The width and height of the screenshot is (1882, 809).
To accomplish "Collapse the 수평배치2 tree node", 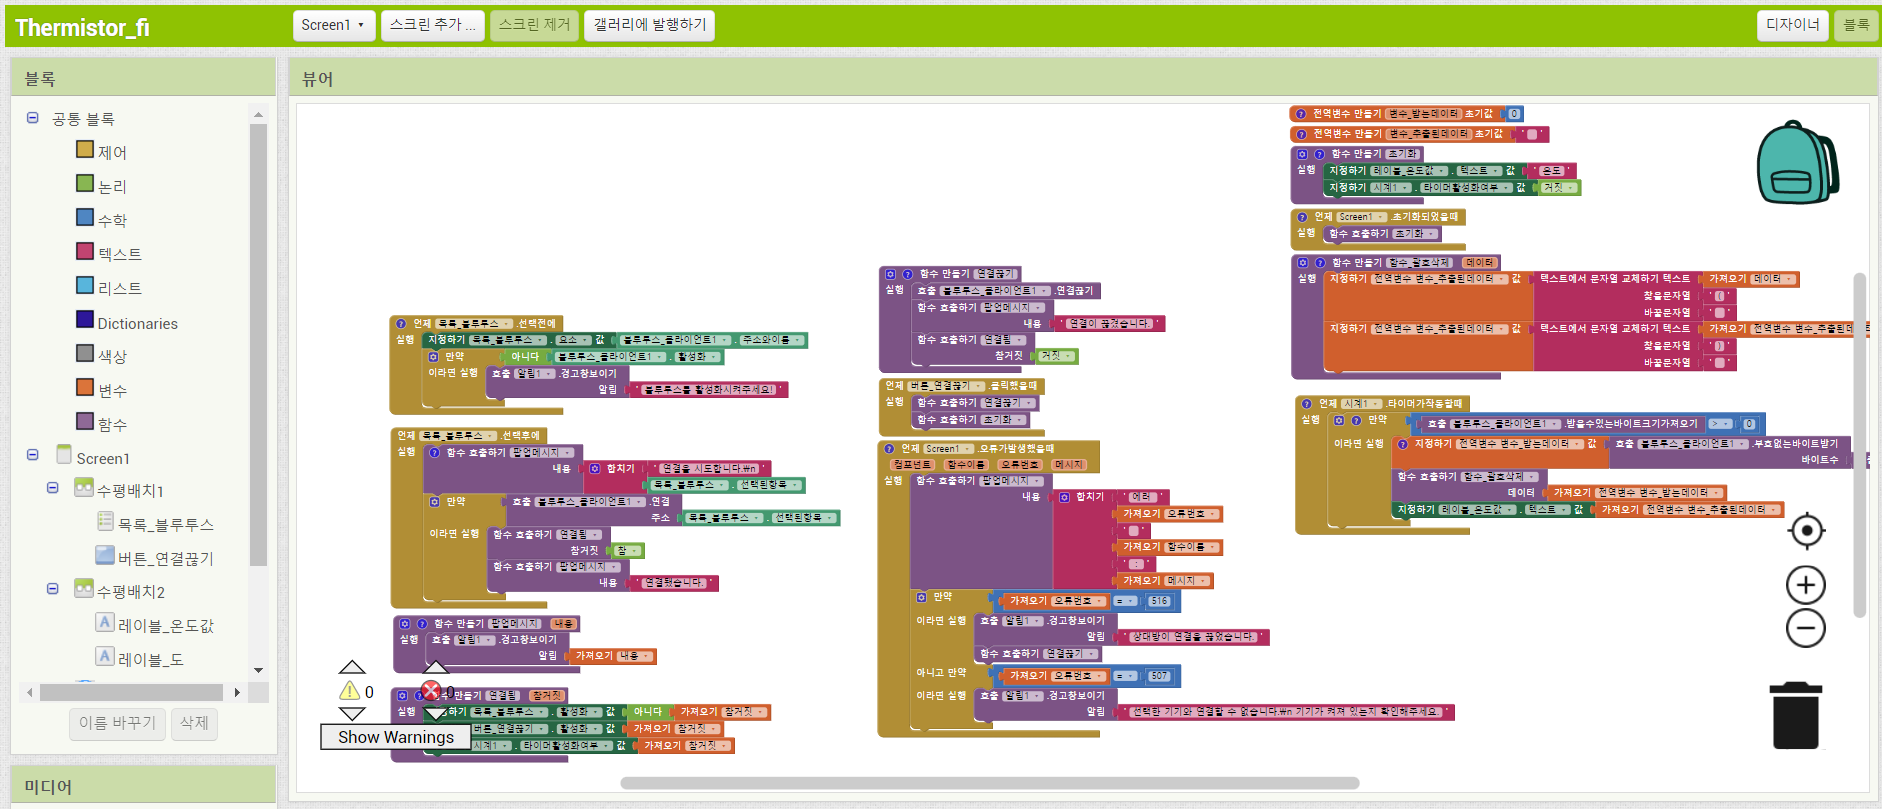I will [53, 589].
